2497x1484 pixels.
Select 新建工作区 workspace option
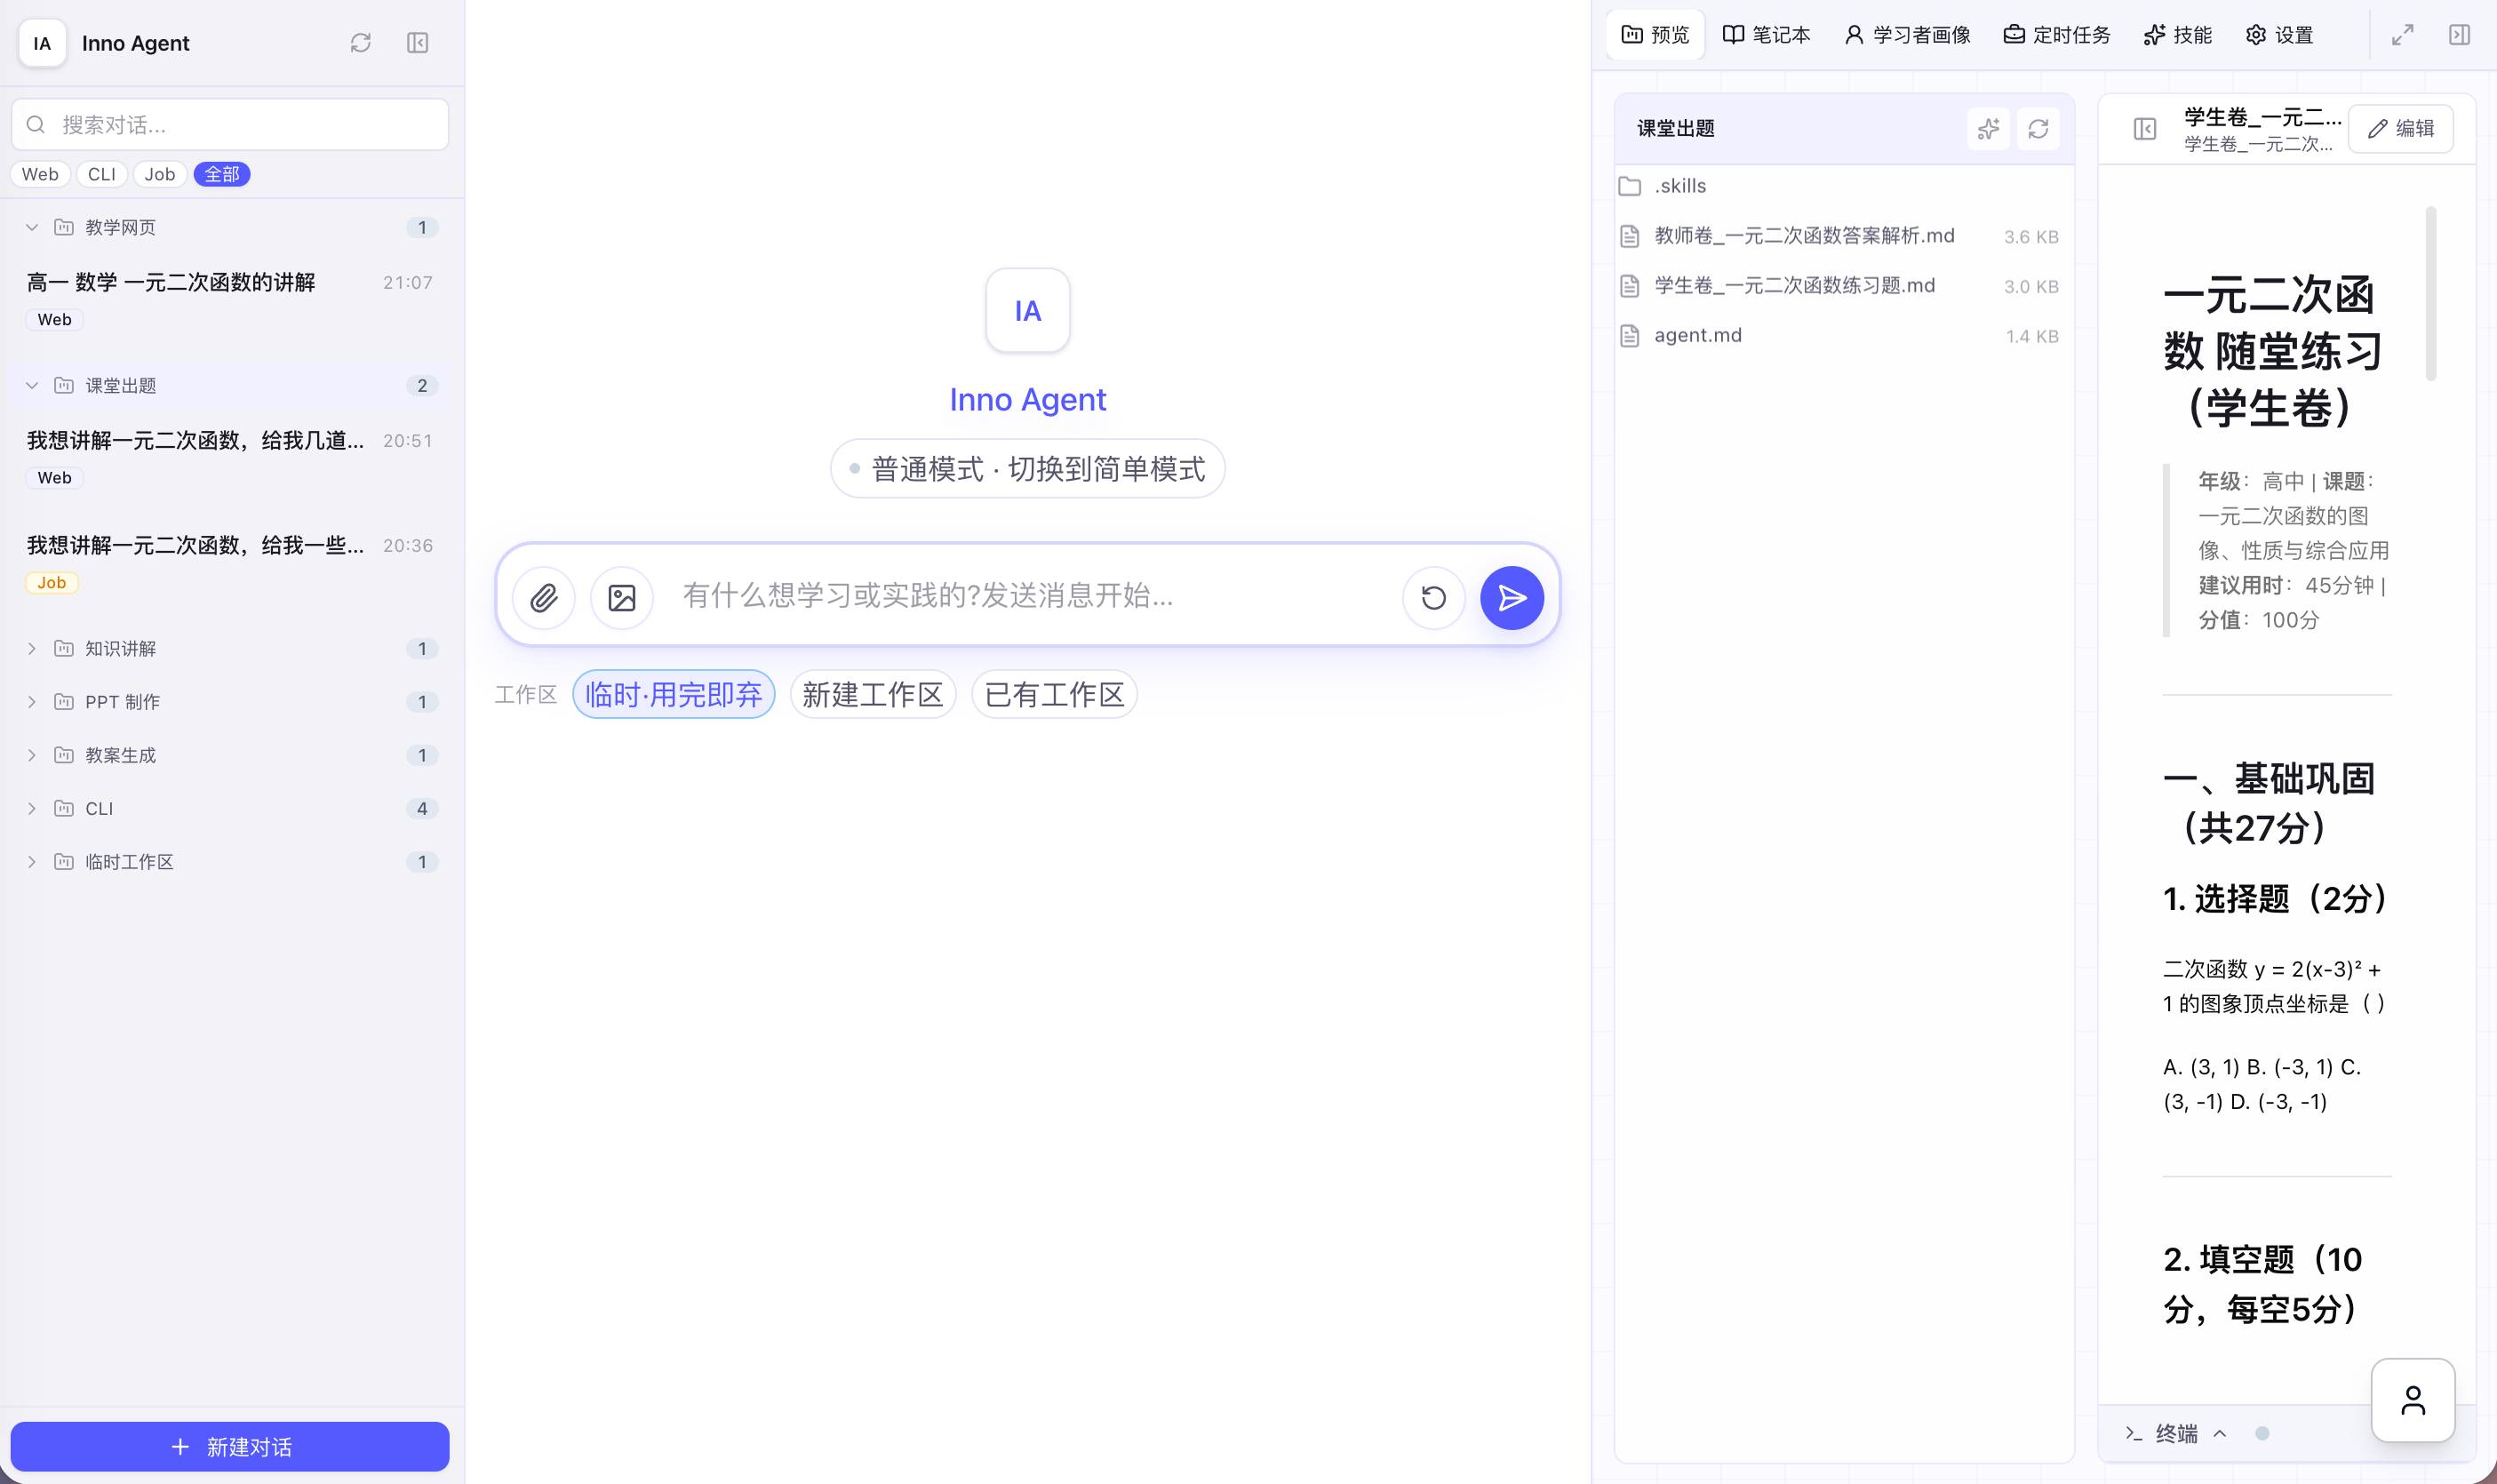[873, 694]
